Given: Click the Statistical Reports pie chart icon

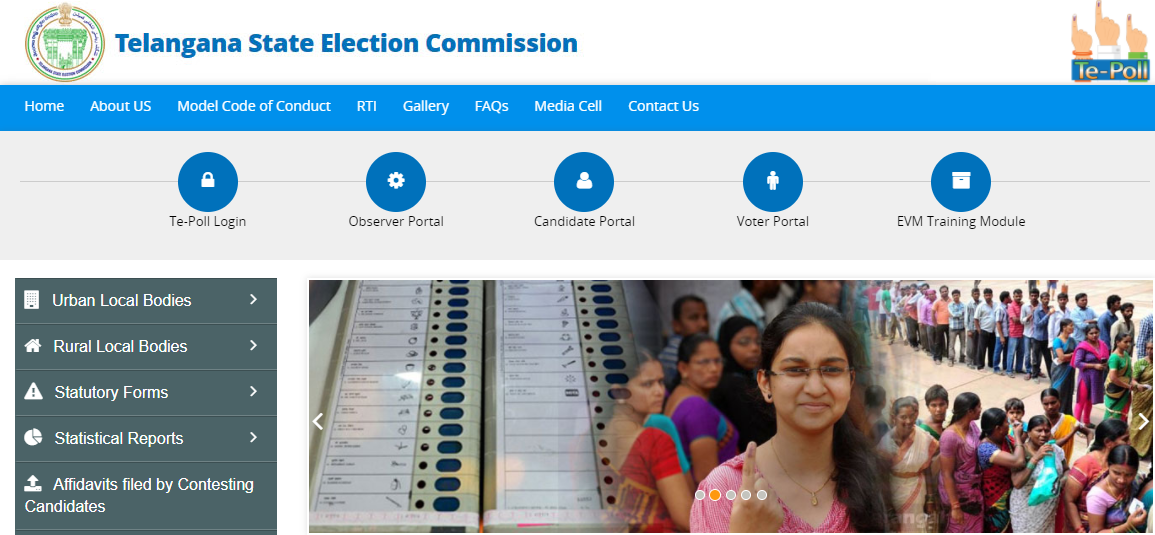Looking at the screenshot, I should click(32, 438).
